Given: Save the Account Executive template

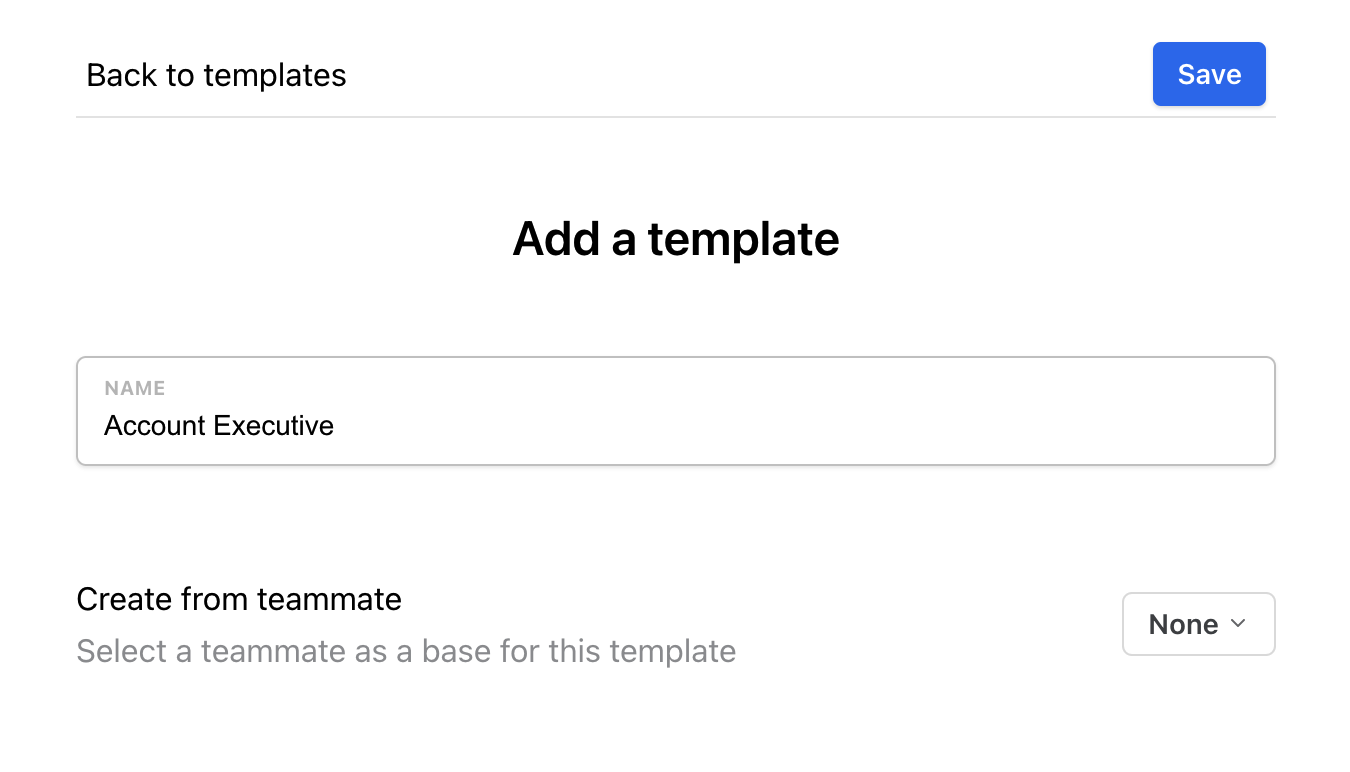Looking at the screenshot, I should 1209,73.
